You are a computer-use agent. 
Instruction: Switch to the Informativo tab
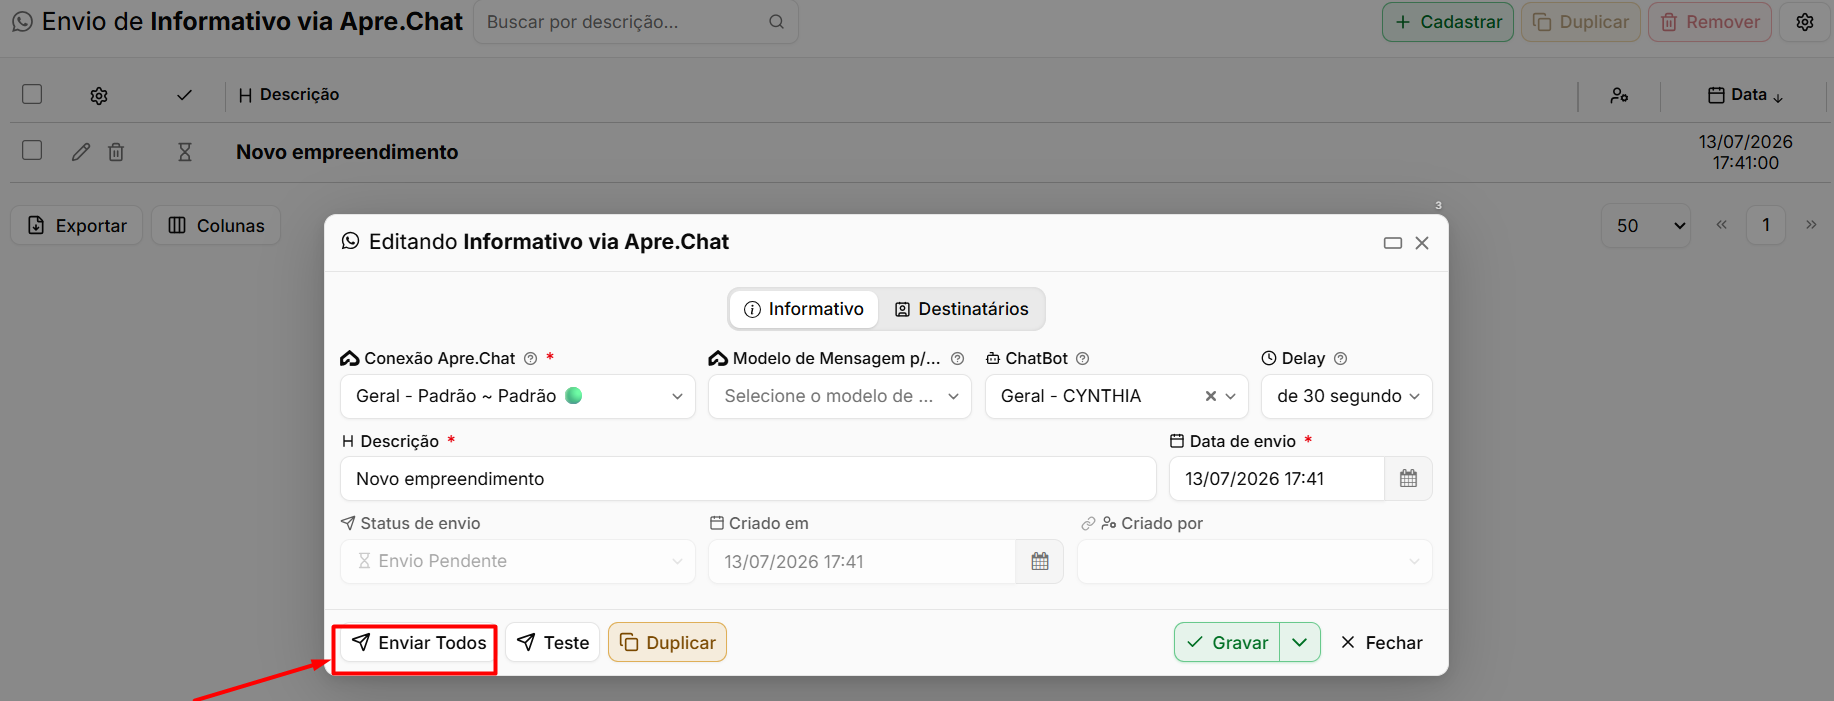click(x=804, y=309)
